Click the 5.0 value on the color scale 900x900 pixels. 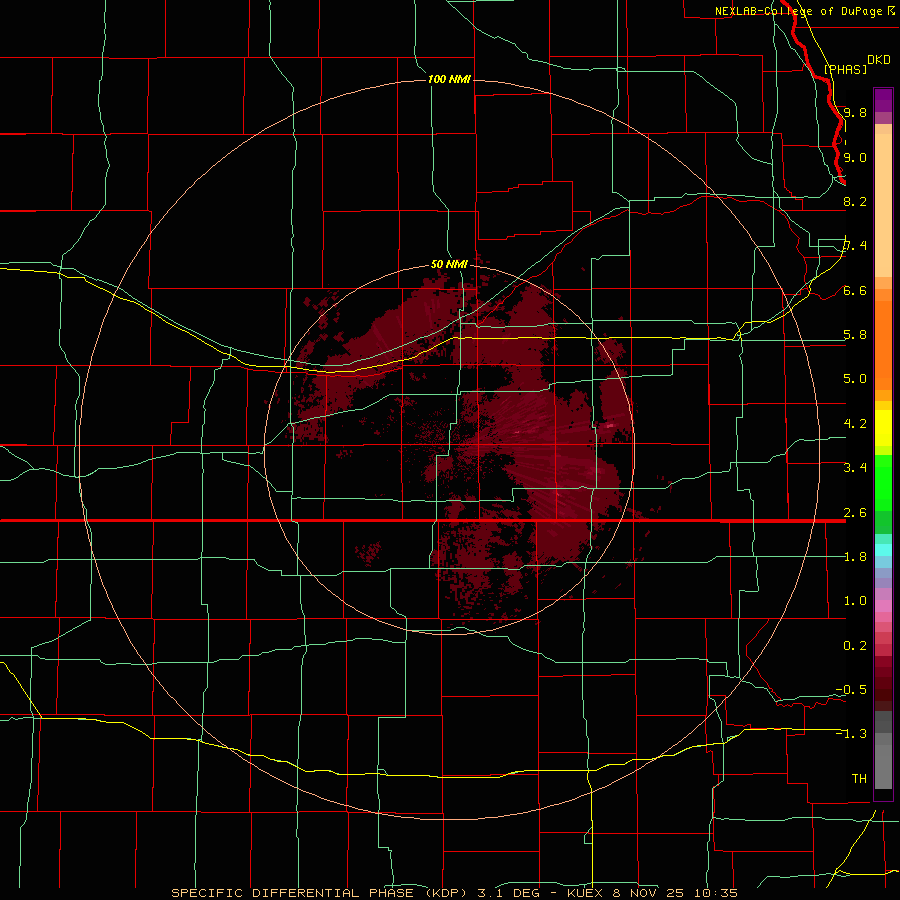click(855, 379)
